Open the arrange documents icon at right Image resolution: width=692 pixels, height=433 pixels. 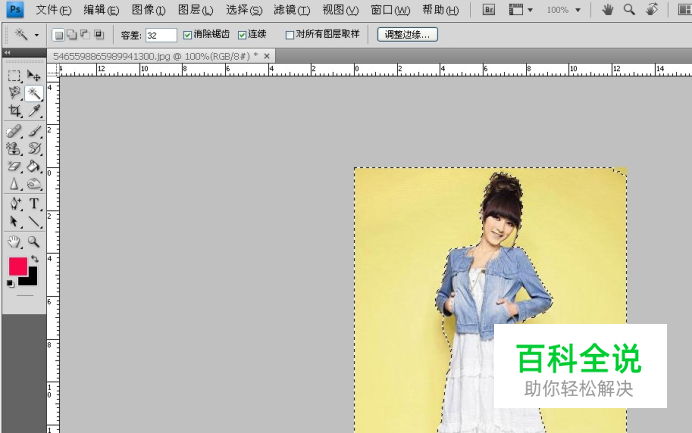(685, 10)
